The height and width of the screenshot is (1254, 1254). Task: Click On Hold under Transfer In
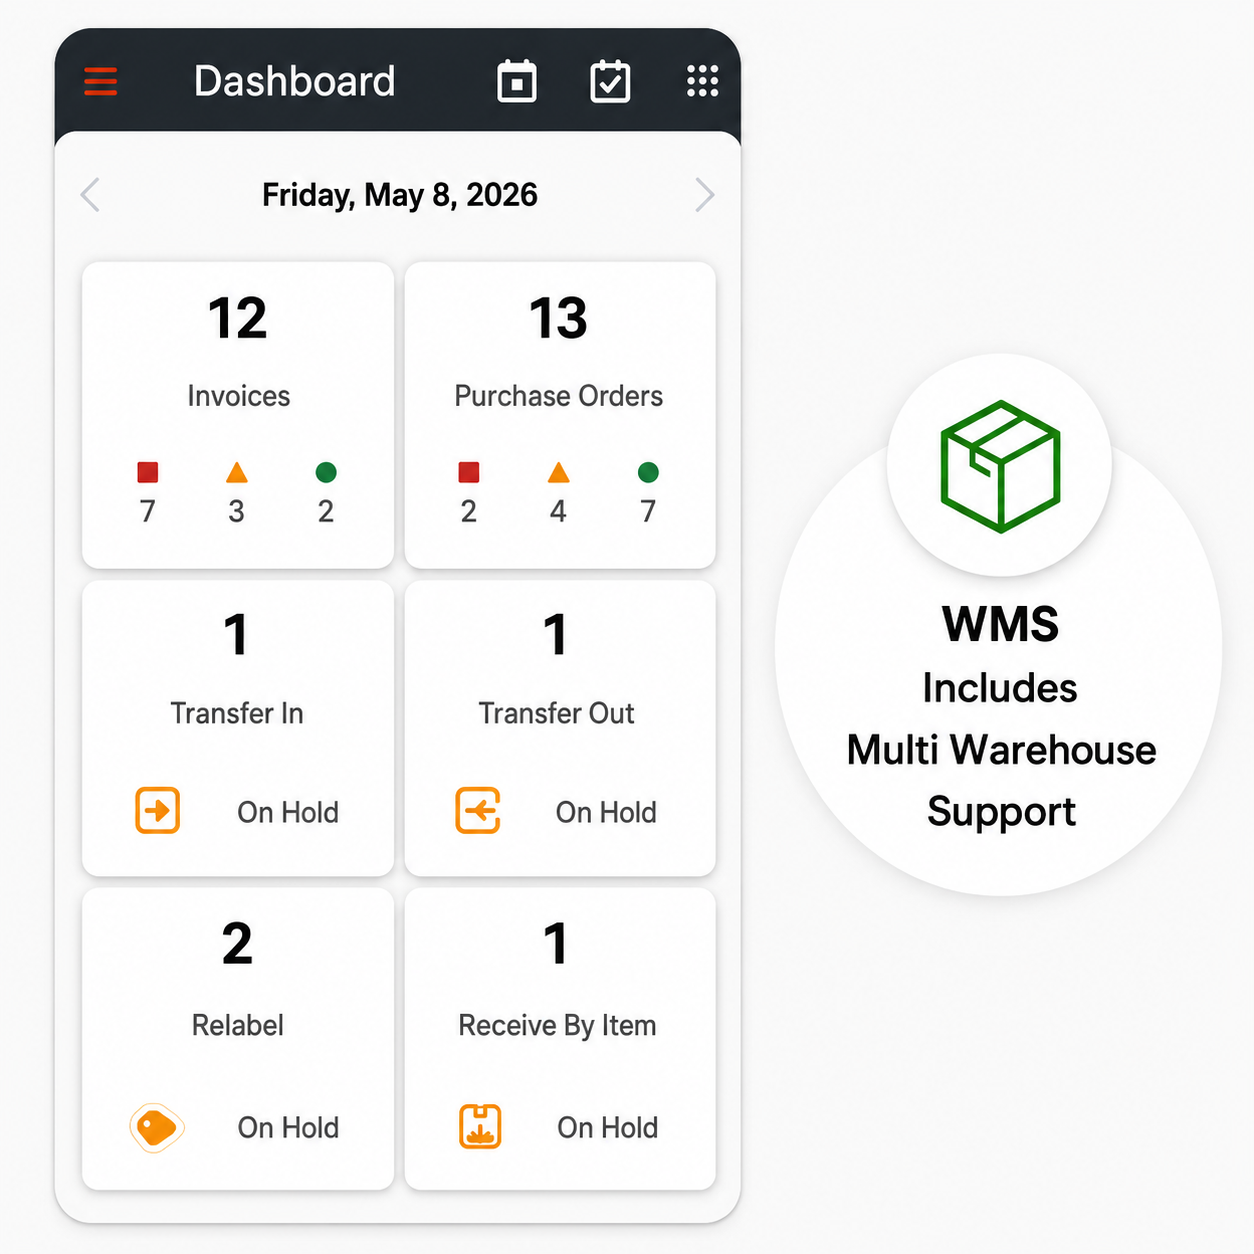click(x=288, y=812)
